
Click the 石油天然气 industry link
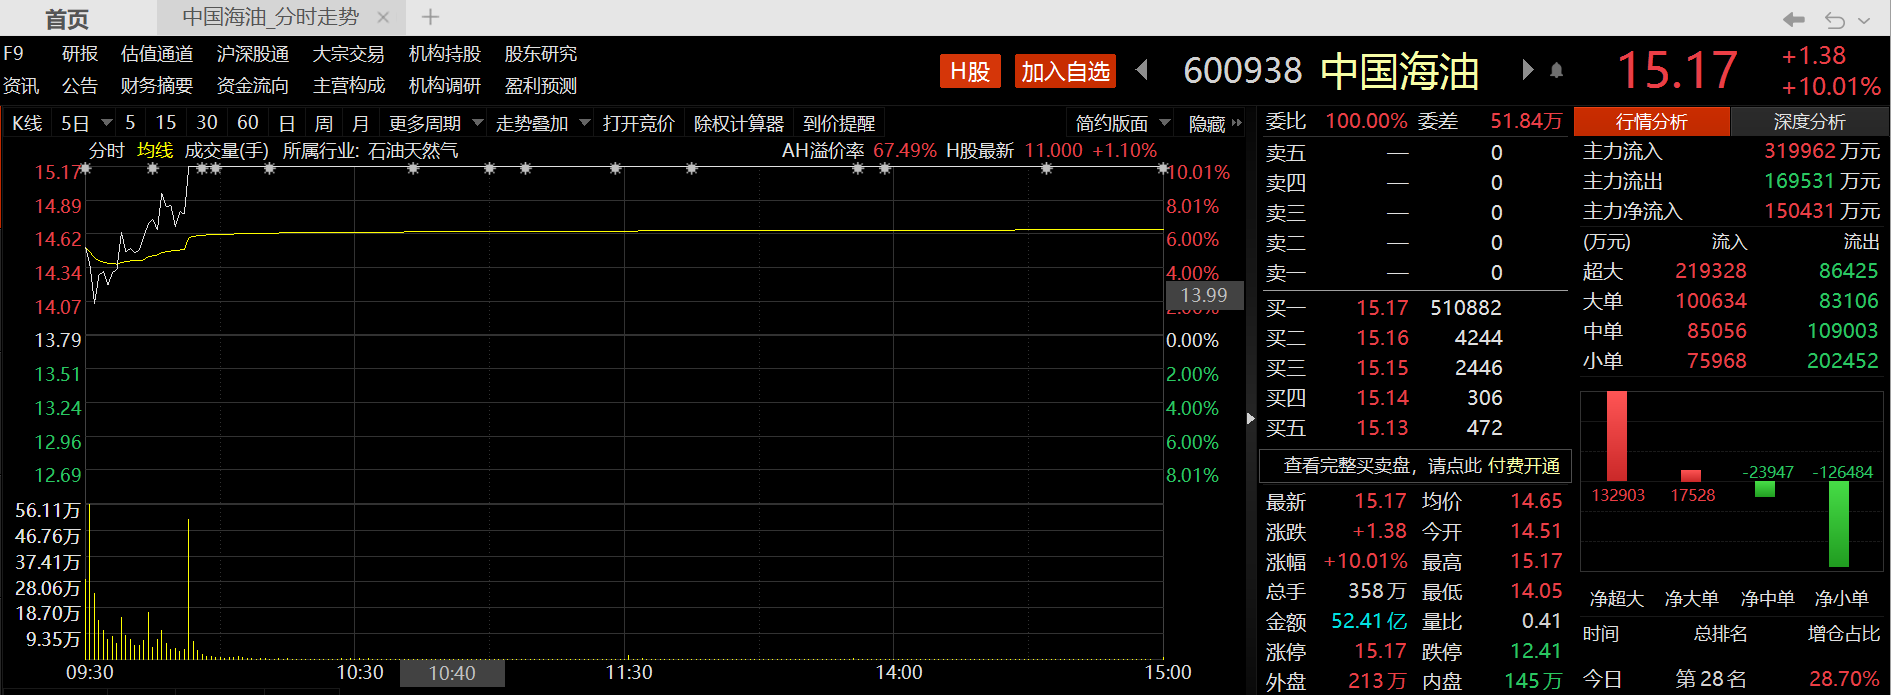[413, 150]
